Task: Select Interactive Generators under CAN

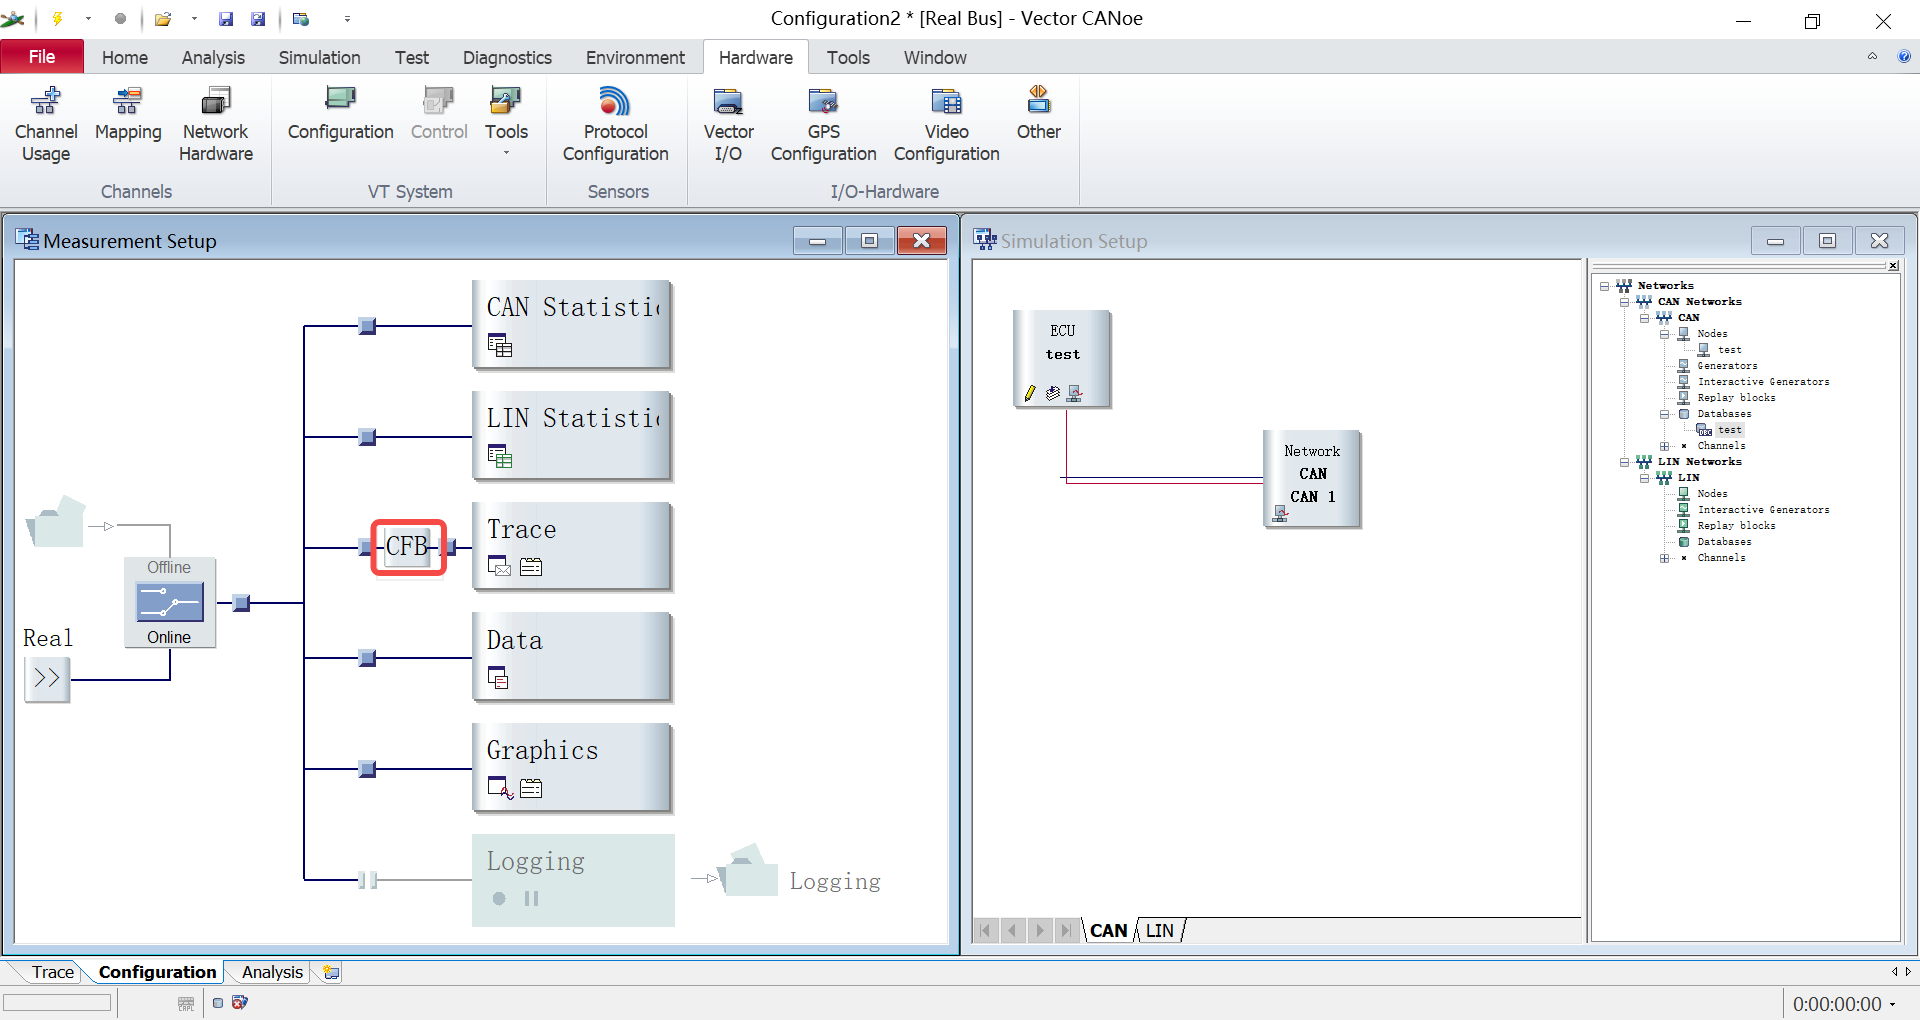Action: click(x=1763, y=382)
